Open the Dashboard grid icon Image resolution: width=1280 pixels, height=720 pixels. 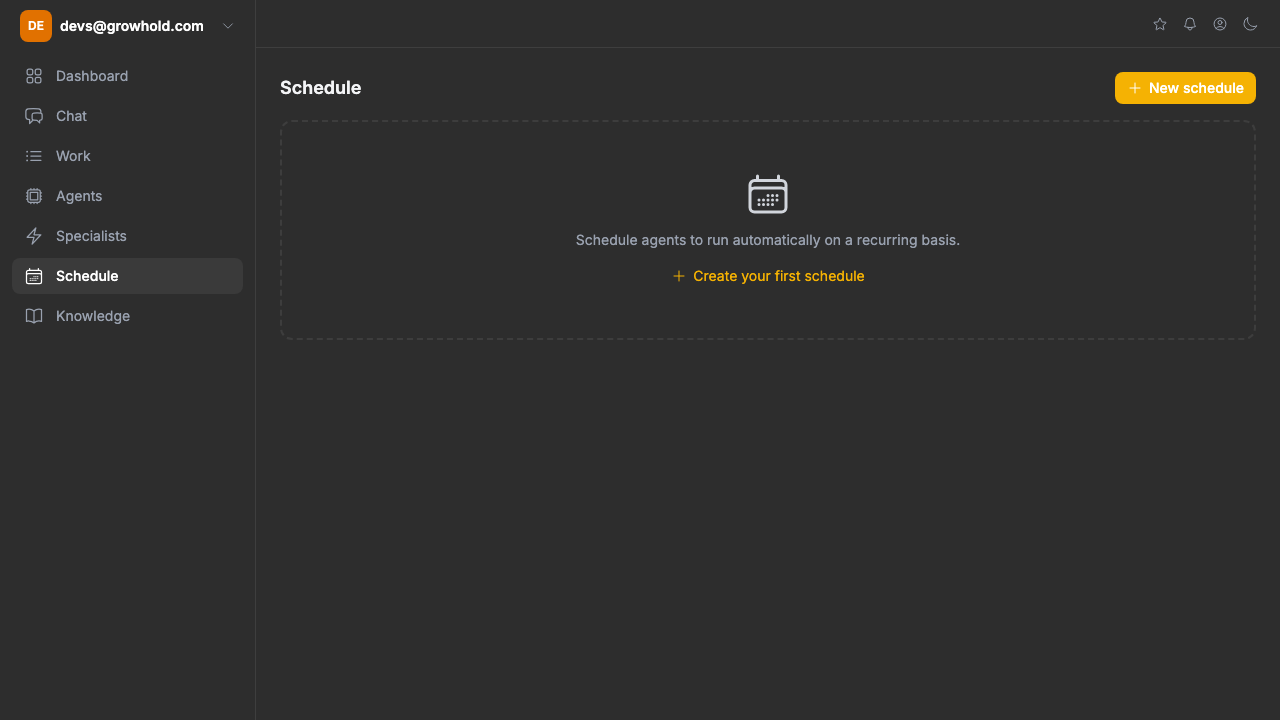pos(34,76)
